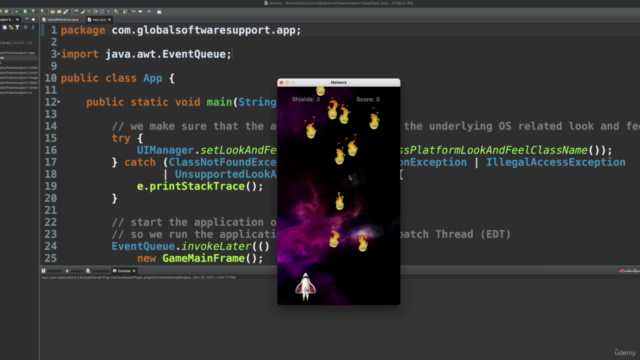Minimize the Project Explorer view
The height and width of the screenshot is (360, 640).
click(x=27, y=19)
